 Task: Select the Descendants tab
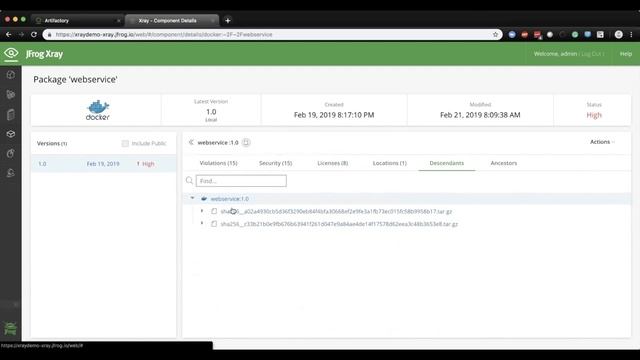pos(447,163)
